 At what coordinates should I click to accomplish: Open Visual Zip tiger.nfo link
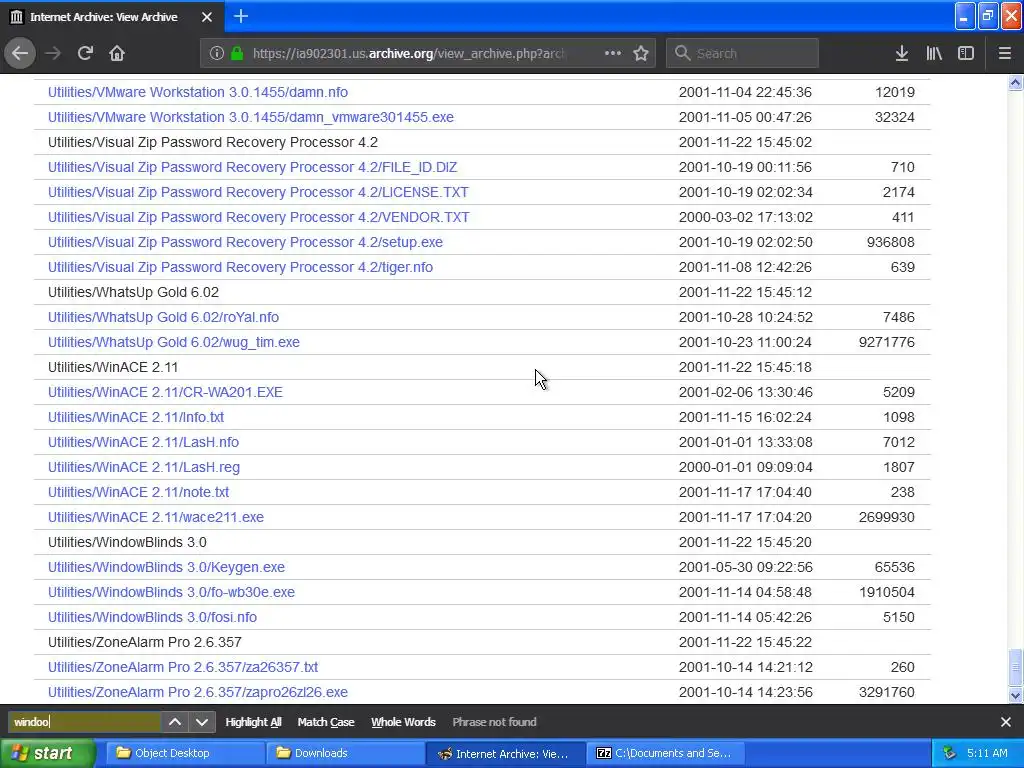[x=240, y=267]
